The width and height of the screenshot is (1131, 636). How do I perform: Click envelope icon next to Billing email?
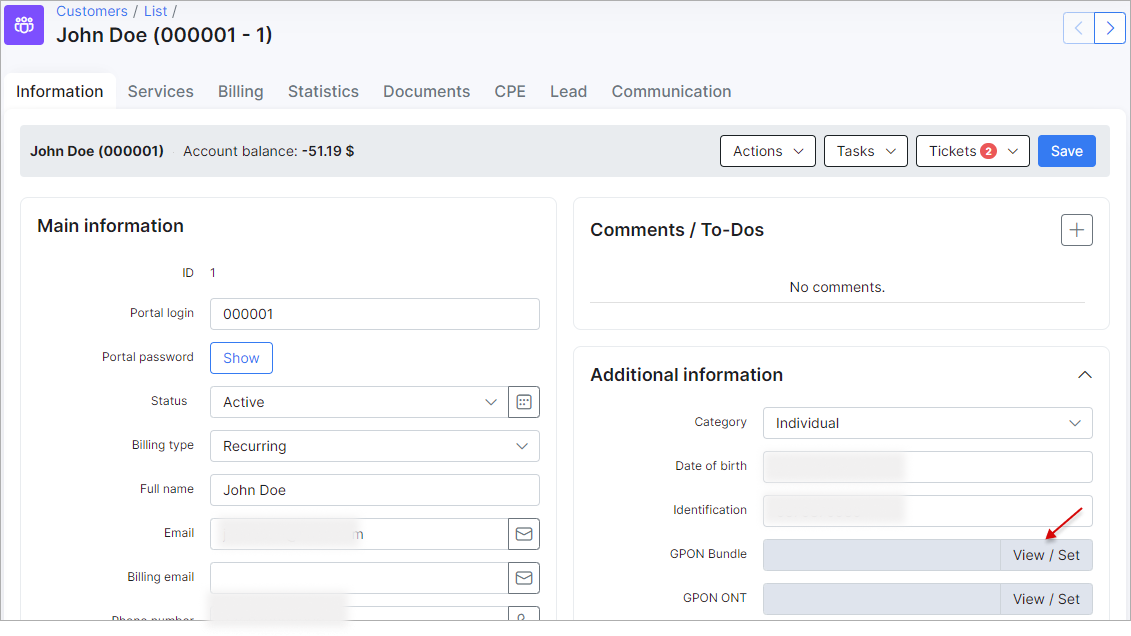524,578
